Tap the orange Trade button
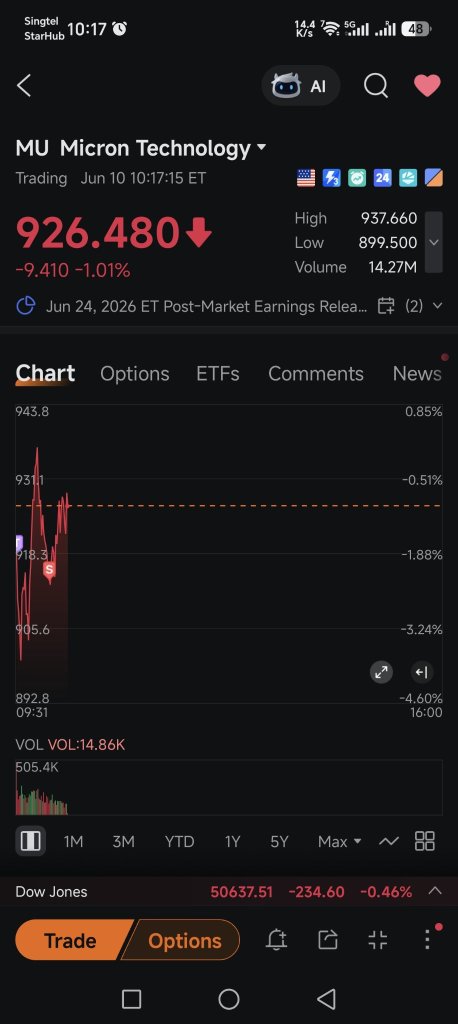Screen dimensions: 458x1024 coord(70,940)
